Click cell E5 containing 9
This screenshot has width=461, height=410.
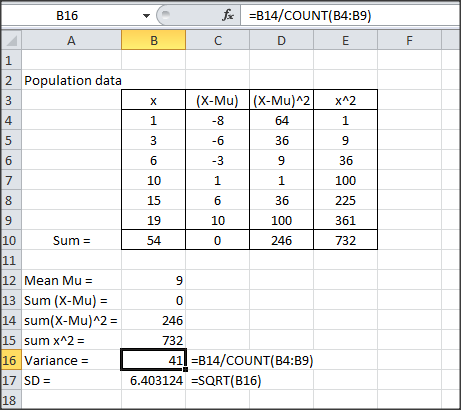point(345,140)
